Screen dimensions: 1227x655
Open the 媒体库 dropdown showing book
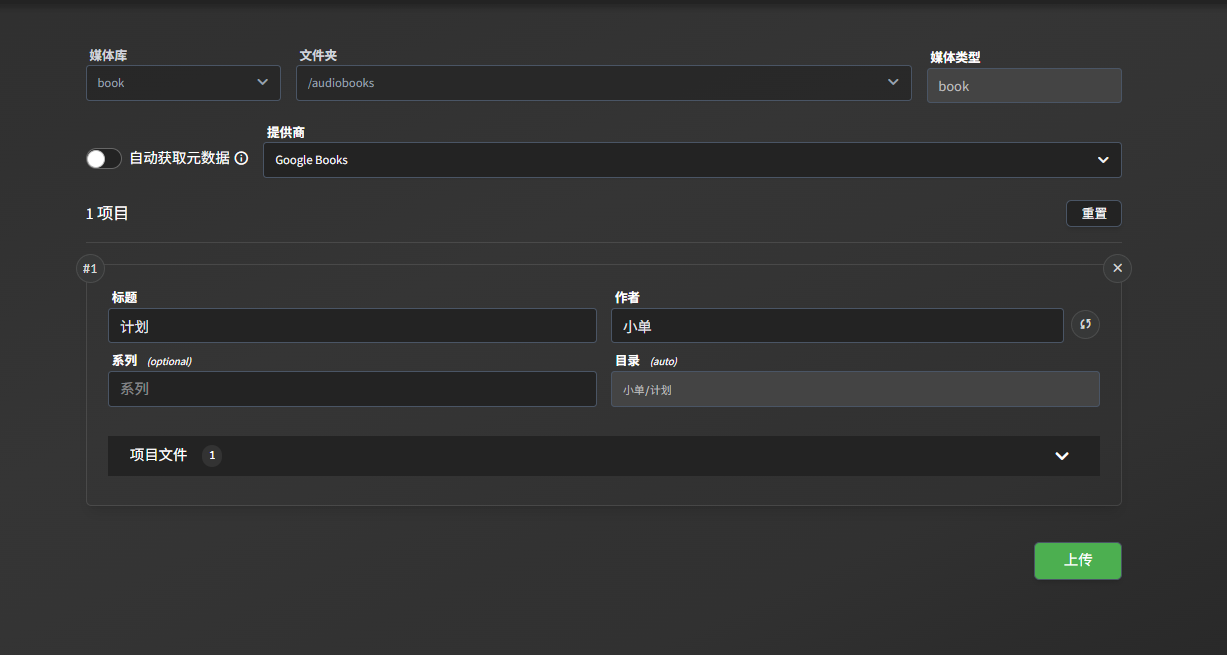(x=183, y=83)
